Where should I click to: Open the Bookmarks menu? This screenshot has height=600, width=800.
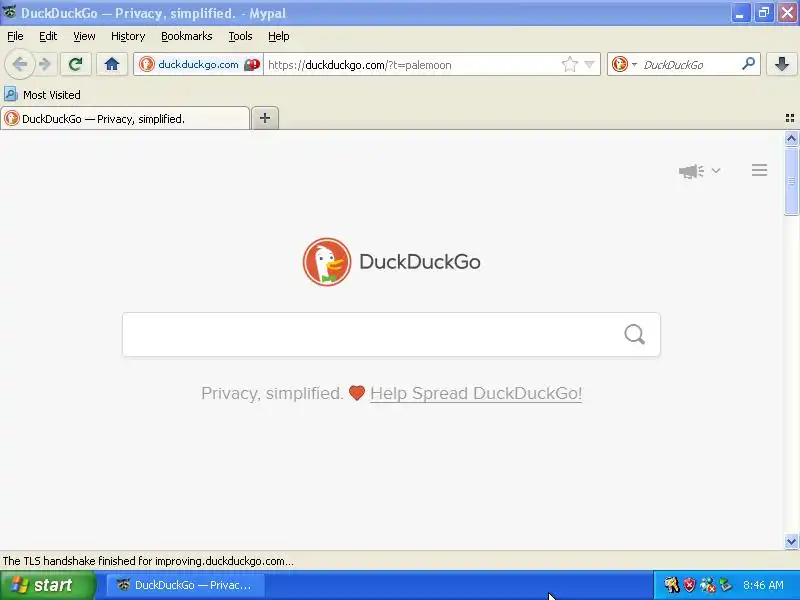pyautogui.click(x=187, y=36)
